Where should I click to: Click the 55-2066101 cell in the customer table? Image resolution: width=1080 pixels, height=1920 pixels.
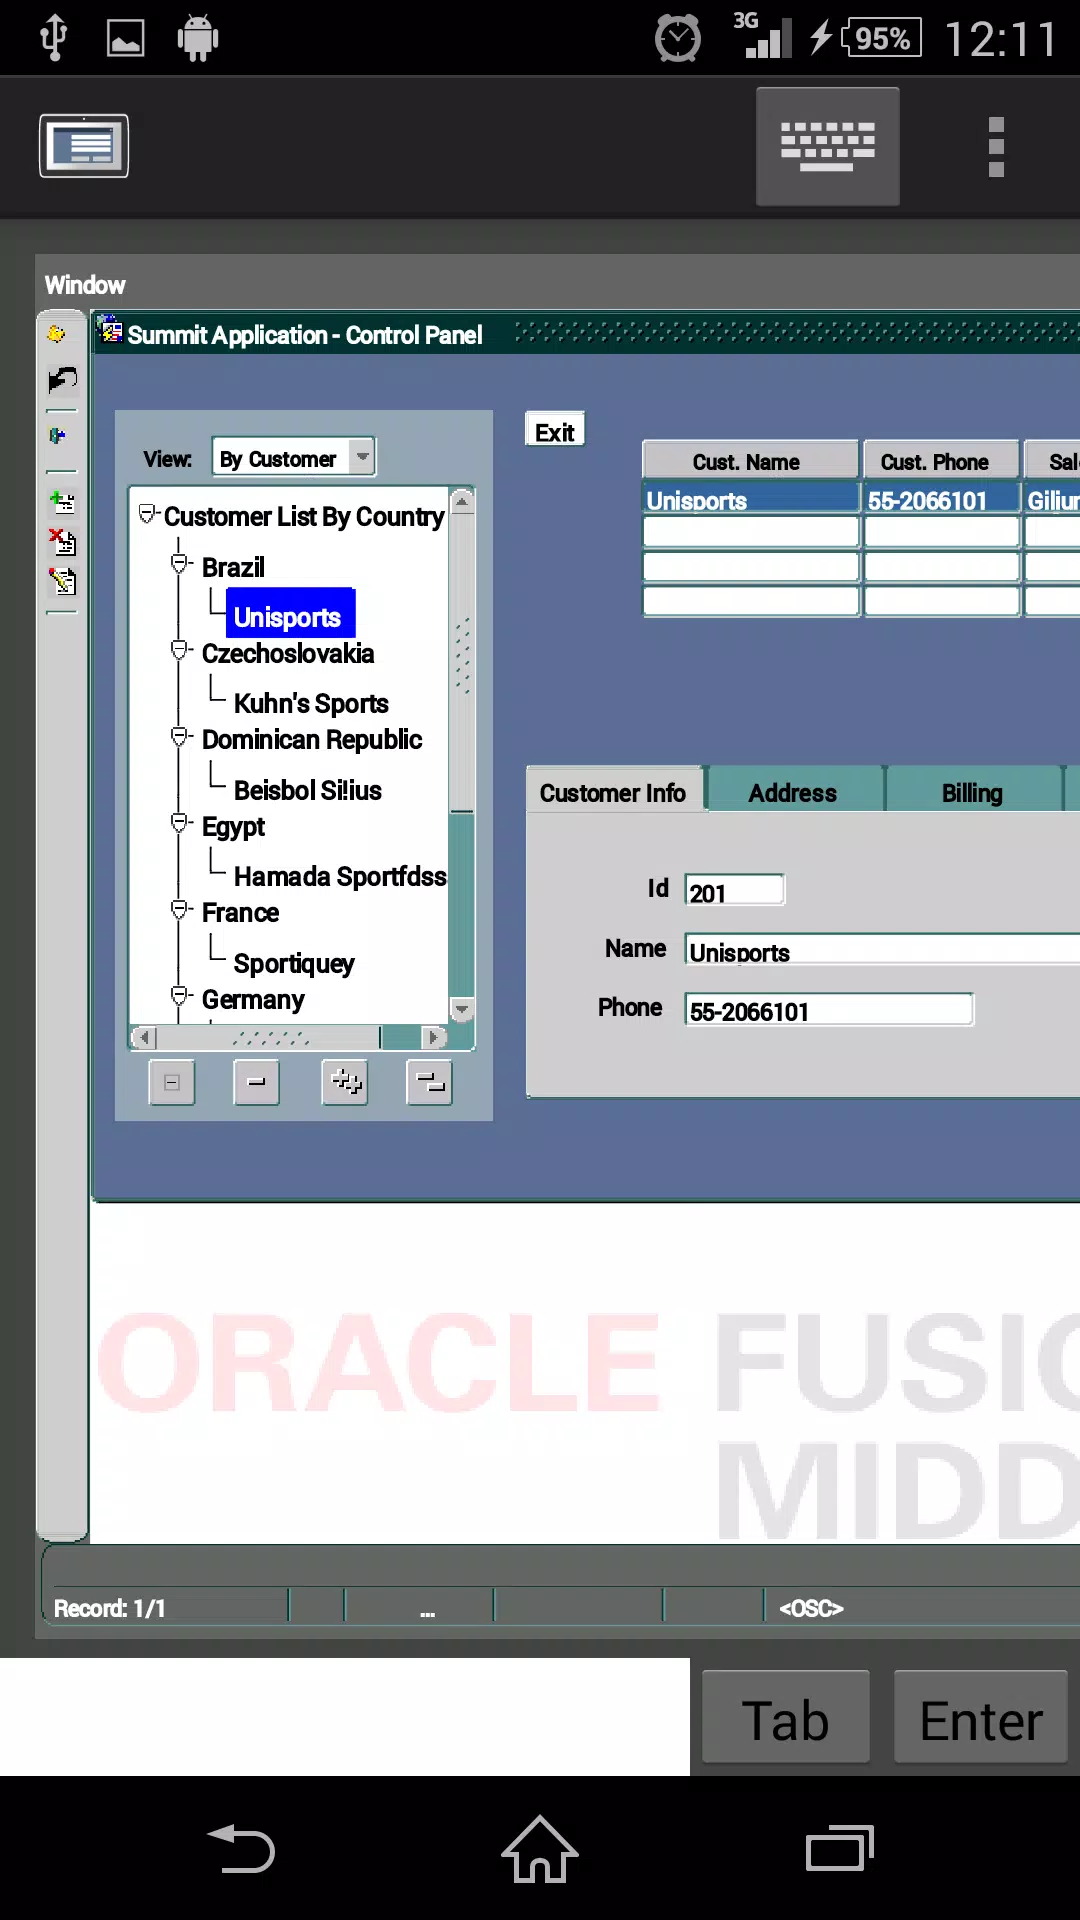(942, 498)
